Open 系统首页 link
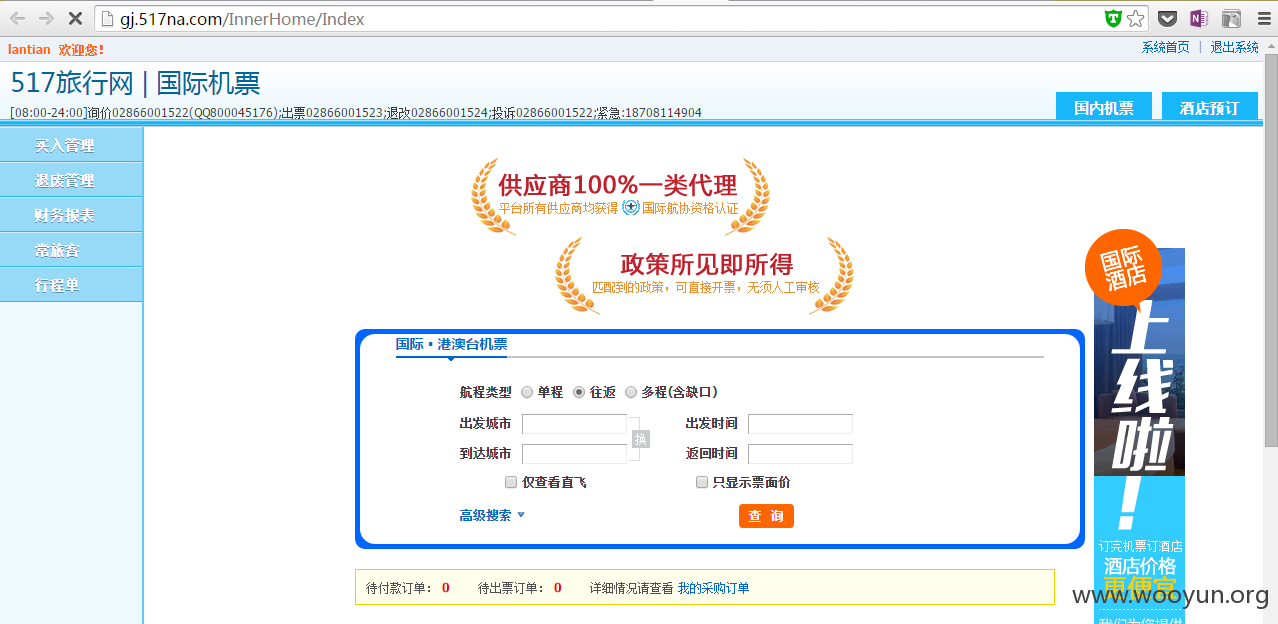The height and width of the screenshot is (624, 1278). (1166, 47)
